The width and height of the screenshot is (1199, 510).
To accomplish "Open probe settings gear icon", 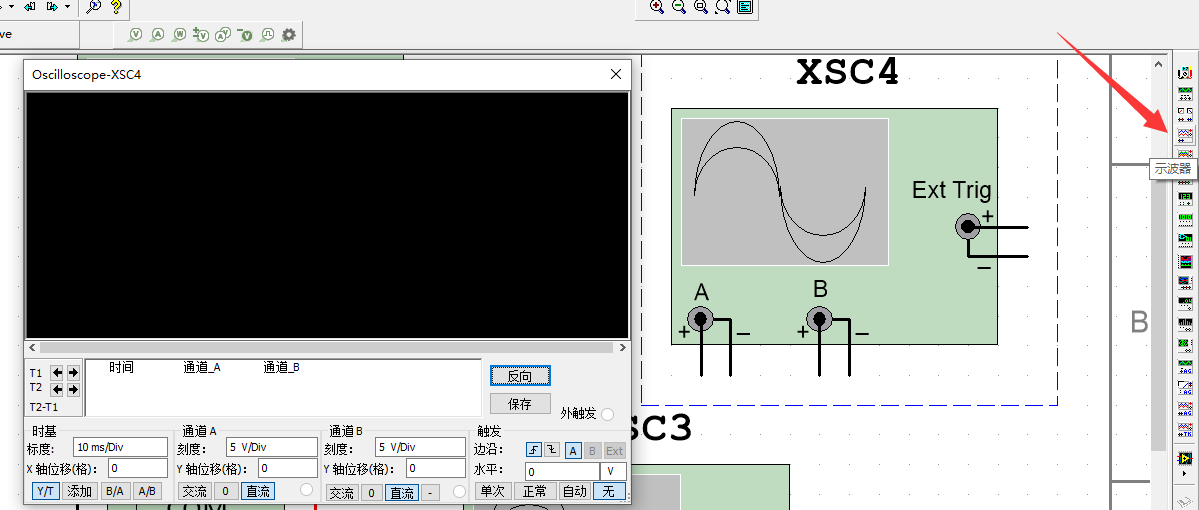I will tap(289, 35).
